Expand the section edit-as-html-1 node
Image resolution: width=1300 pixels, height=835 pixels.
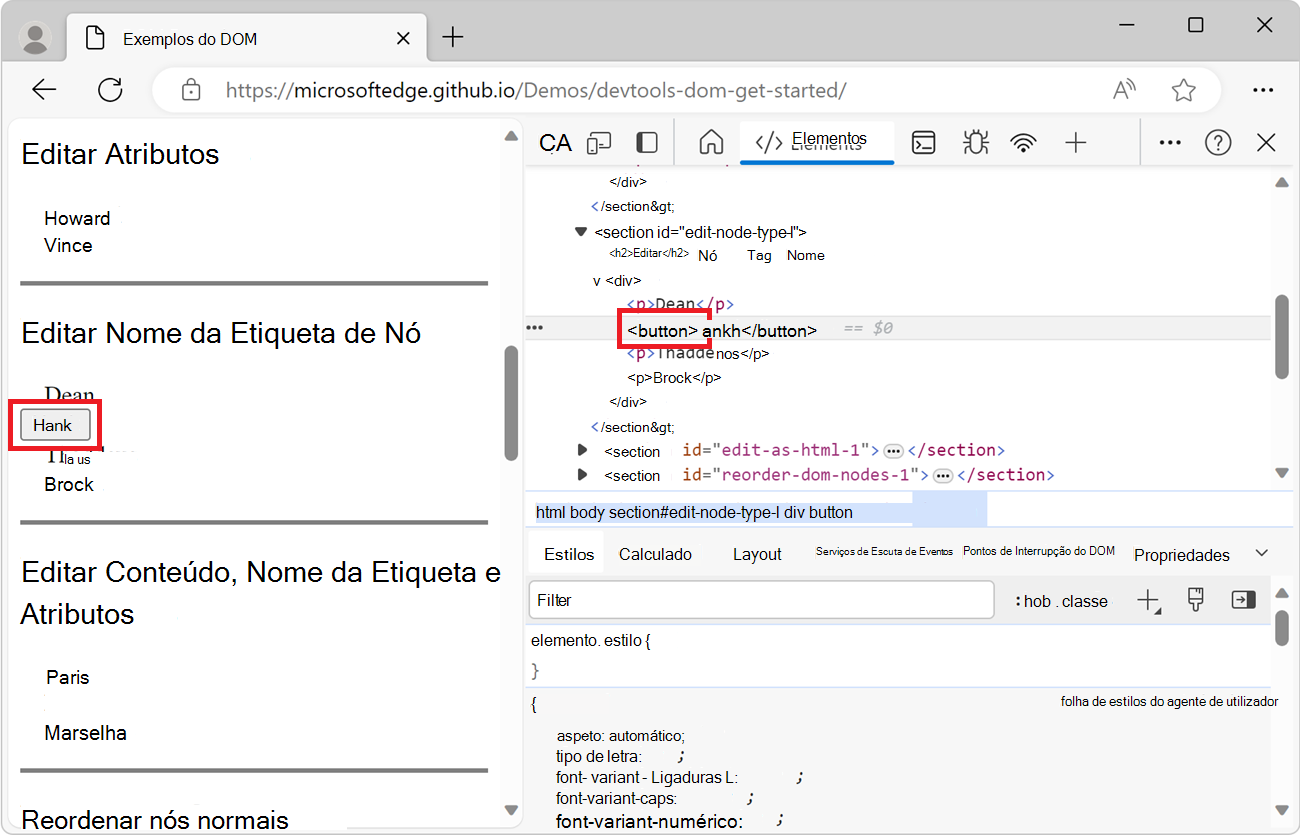pos(583,451)
